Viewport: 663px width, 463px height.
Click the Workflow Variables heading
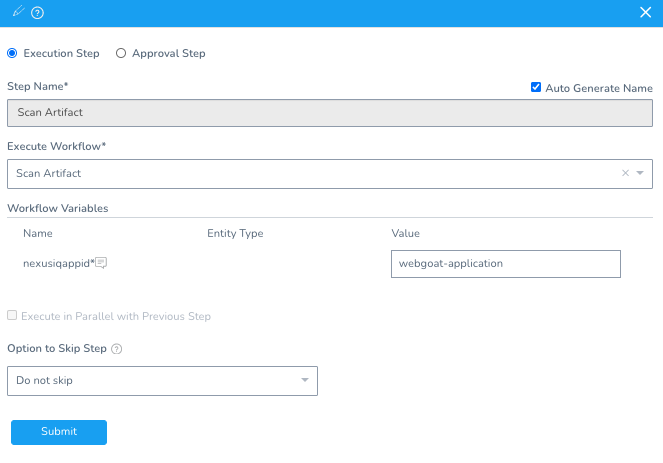(x=58, y=208)
